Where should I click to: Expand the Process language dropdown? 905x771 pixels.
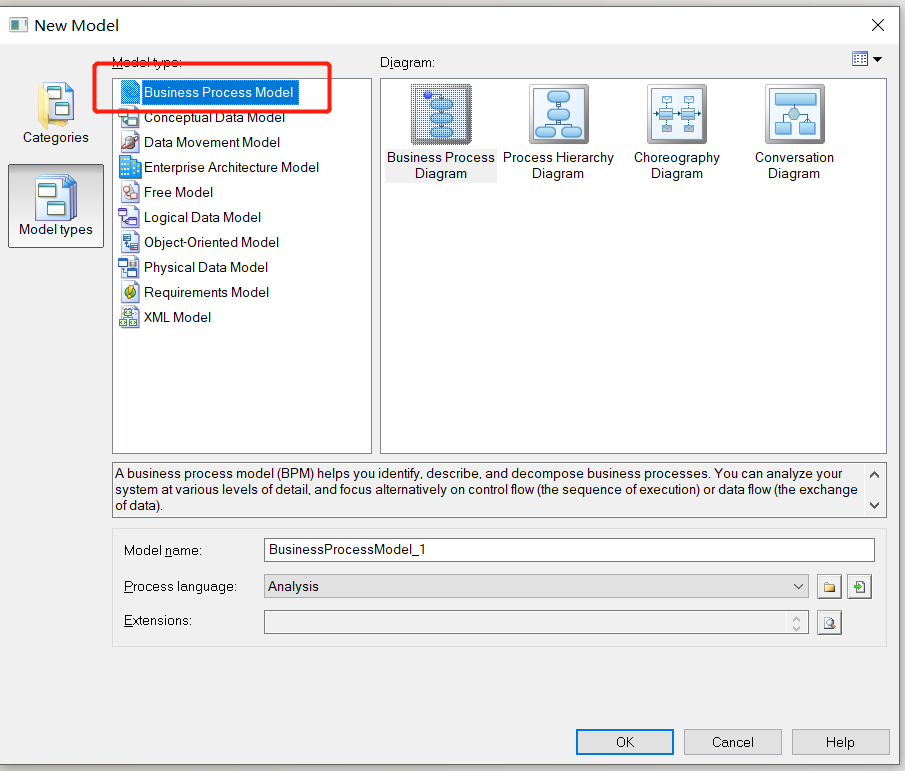[x=798, y=586]
